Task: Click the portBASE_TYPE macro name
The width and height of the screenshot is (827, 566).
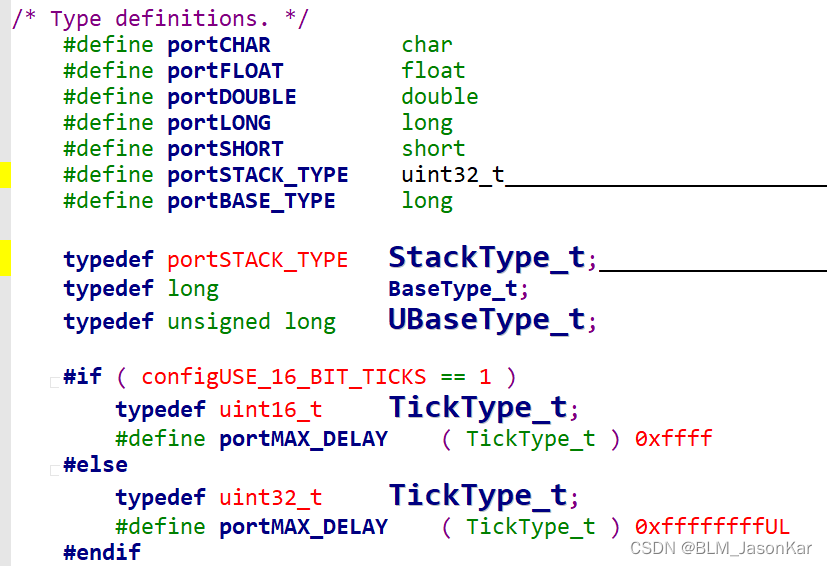Action: (251, 201)
